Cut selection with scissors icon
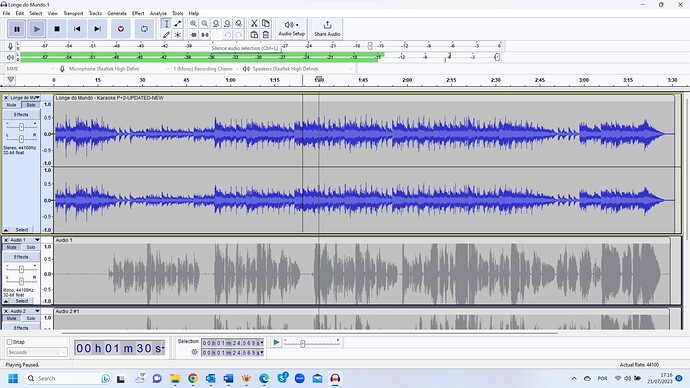Viewport: 690px width, 388px height. pos(254,24)
